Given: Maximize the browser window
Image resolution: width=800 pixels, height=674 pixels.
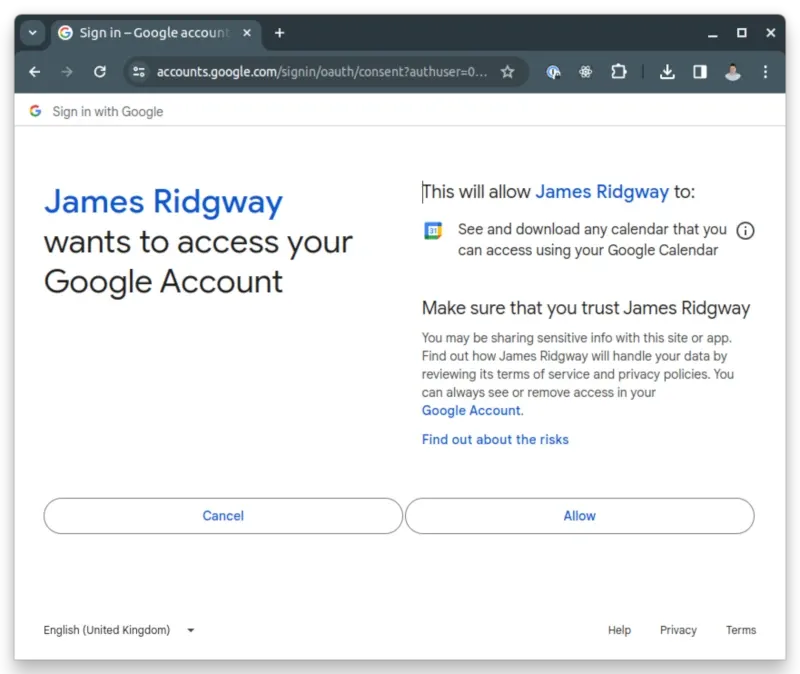Looking at the screenshot, I should (x=742, y=33).
